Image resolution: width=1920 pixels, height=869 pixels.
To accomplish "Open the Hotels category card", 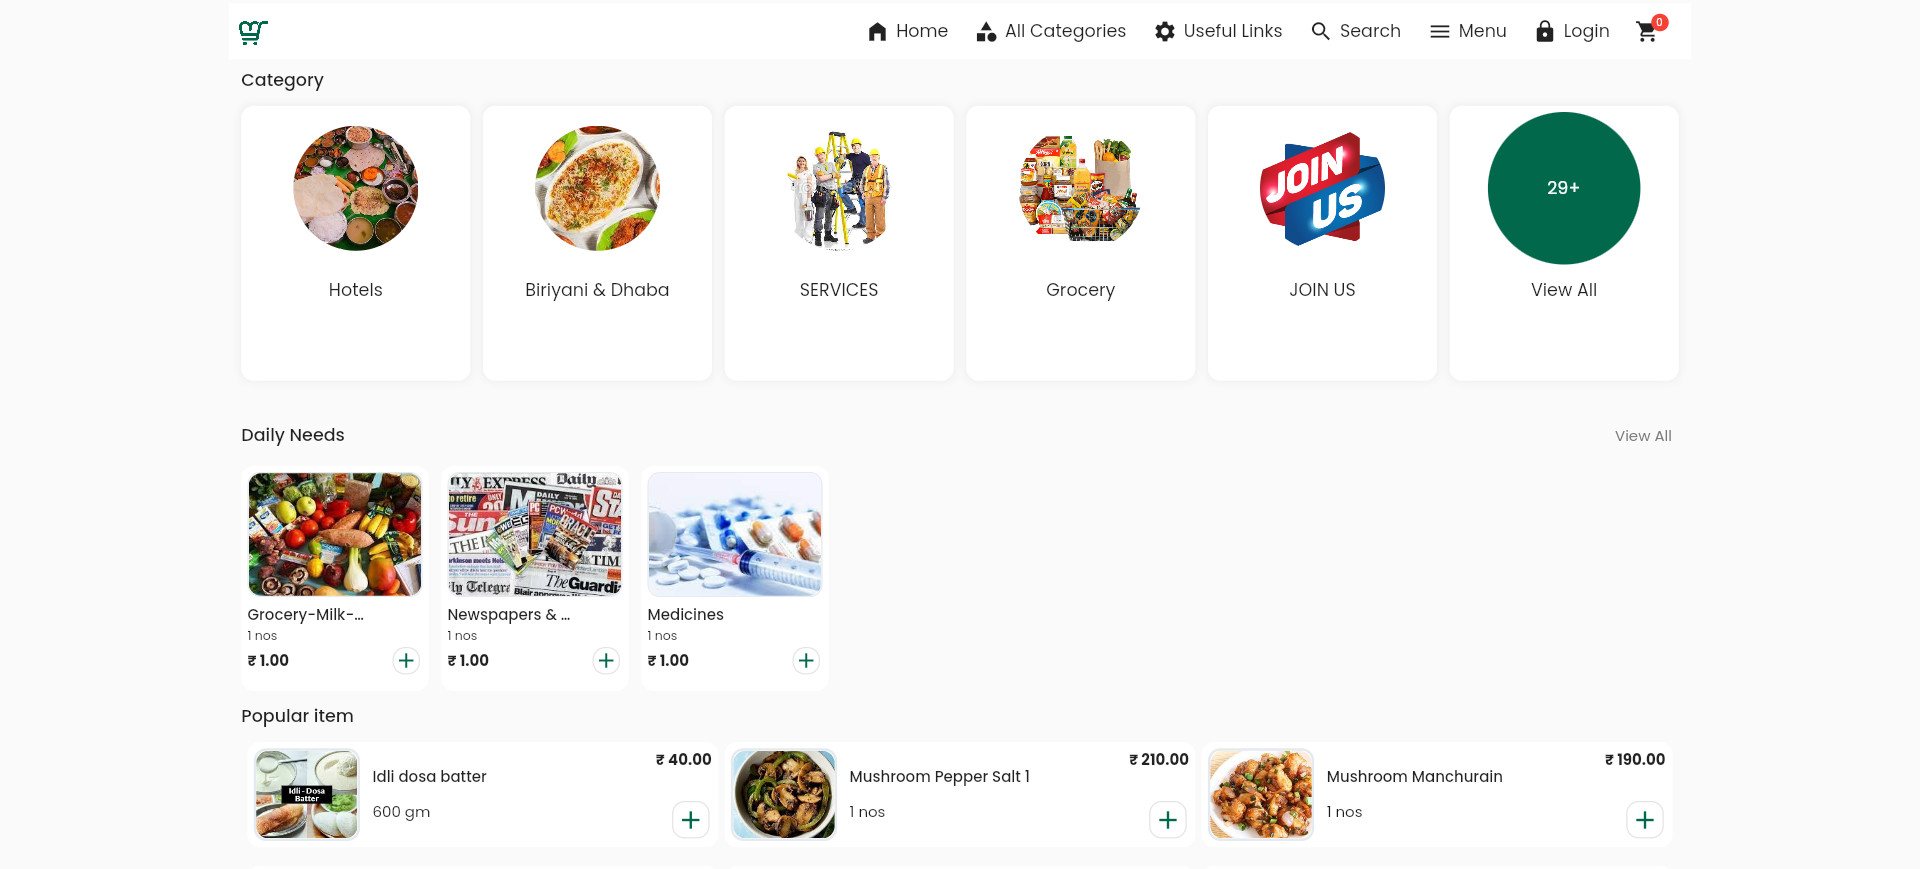I will pyautogui.click(x=356, y=243).
